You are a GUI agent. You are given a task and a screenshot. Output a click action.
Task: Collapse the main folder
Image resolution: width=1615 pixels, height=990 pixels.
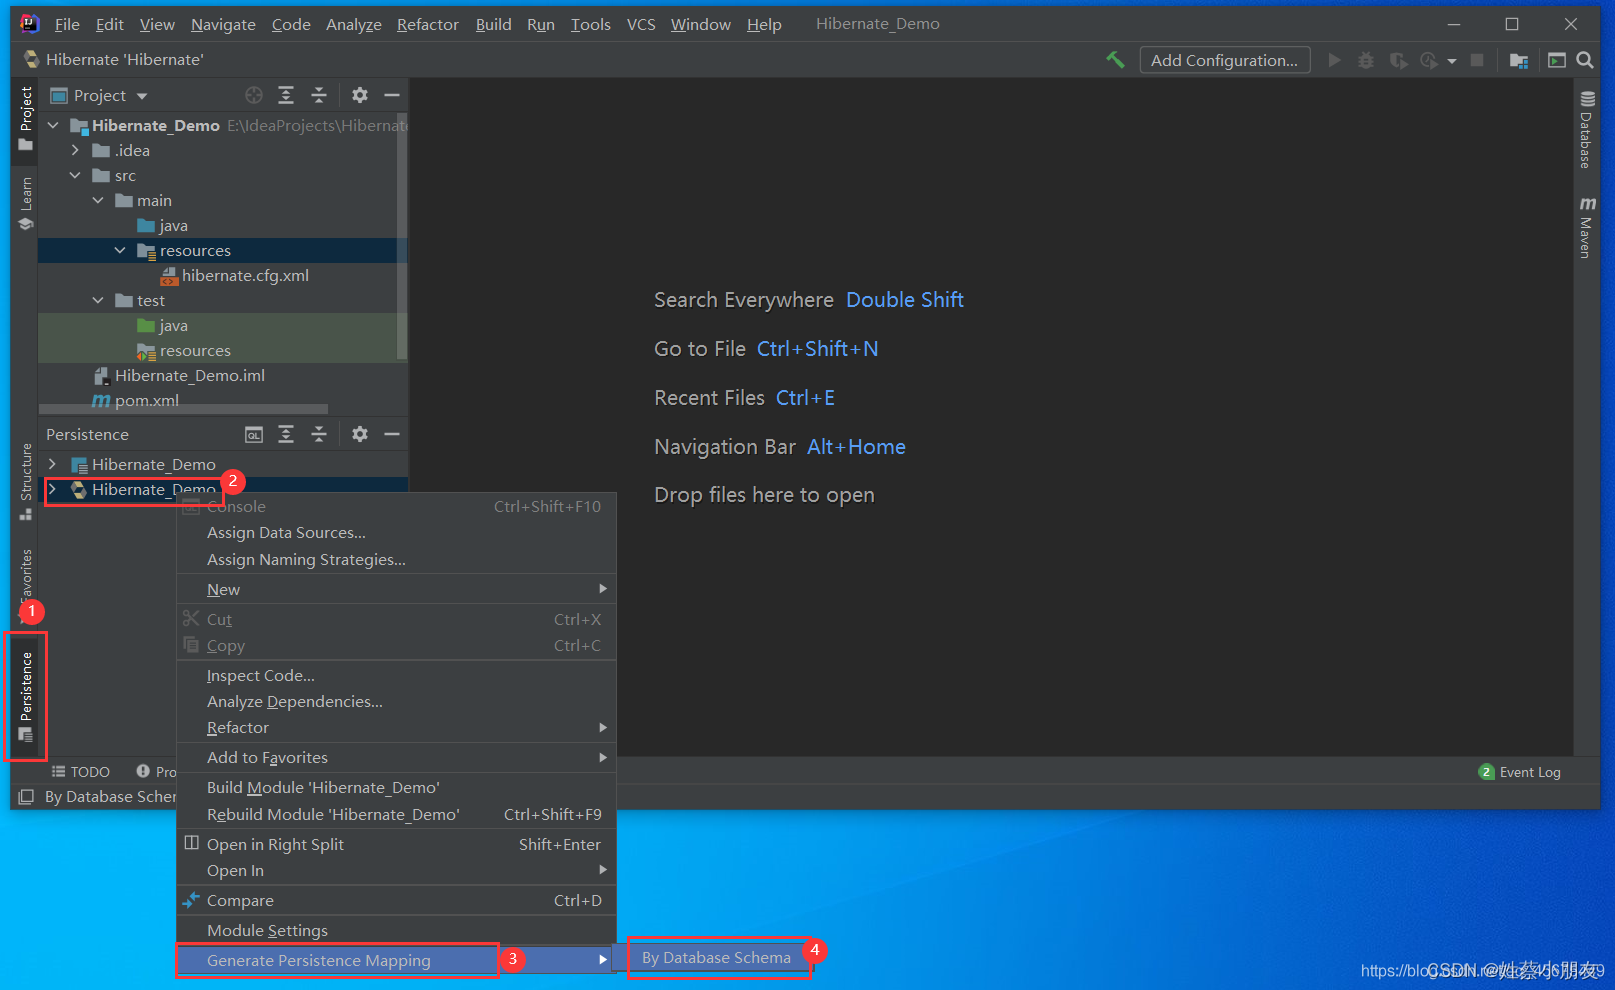(x=98, y=200)
